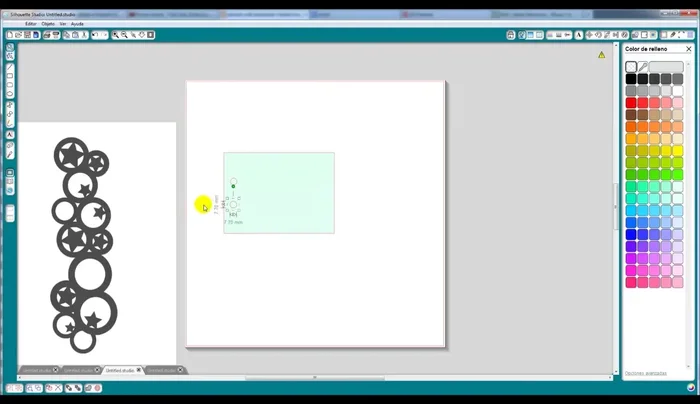
Task: Click the New document icon
Action: [11, 35]
